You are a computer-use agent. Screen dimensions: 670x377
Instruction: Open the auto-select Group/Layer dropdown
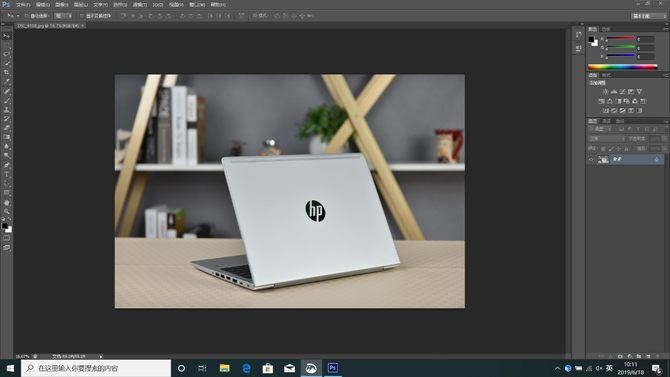click(63, 16)
